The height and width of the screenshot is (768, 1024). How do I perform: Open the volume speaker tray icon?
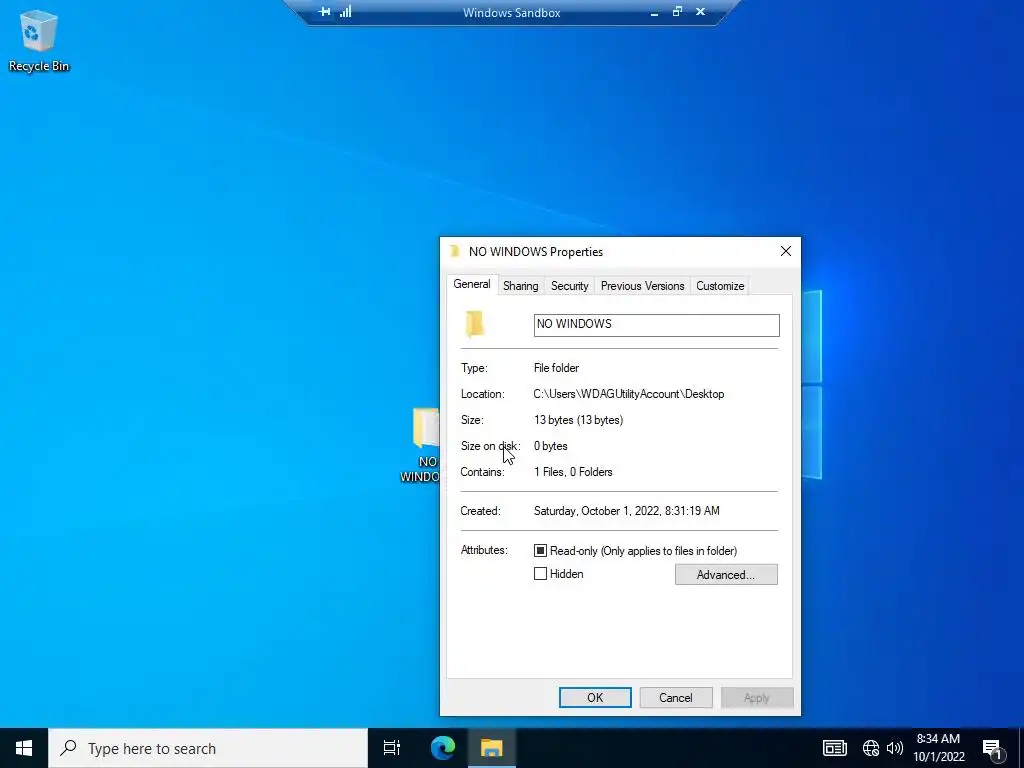pyautogui.click(x=895, y=748)
